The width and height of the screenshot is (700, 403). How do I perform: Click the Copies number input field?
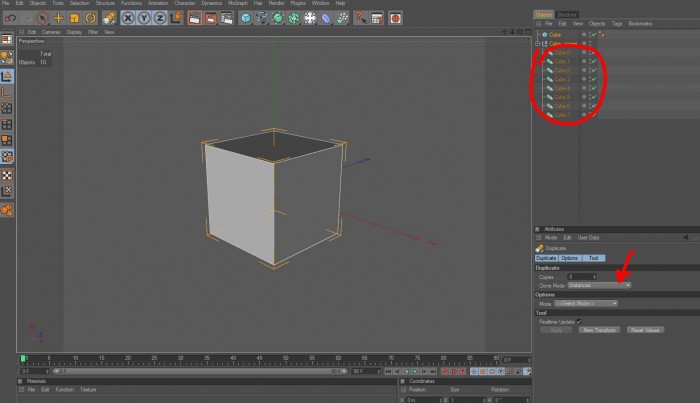click(581, 277)
